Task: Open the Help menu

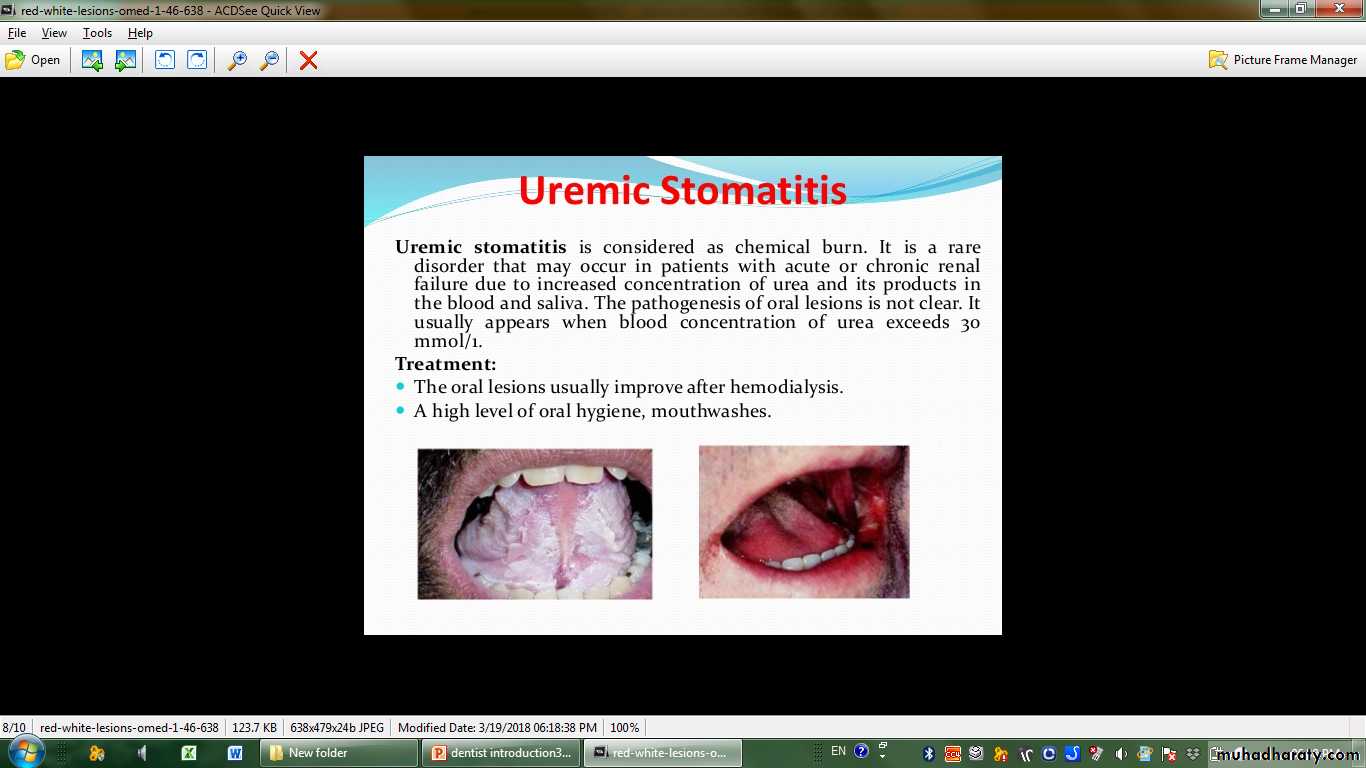Action: point(140,33)
